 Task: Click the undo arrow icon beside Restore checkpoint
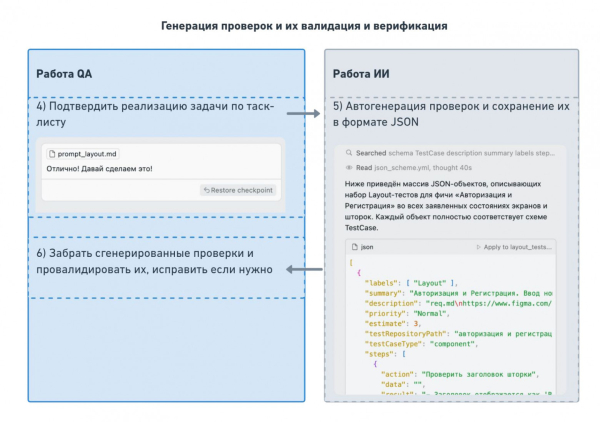pyautogui.click(x=207, y=189)
